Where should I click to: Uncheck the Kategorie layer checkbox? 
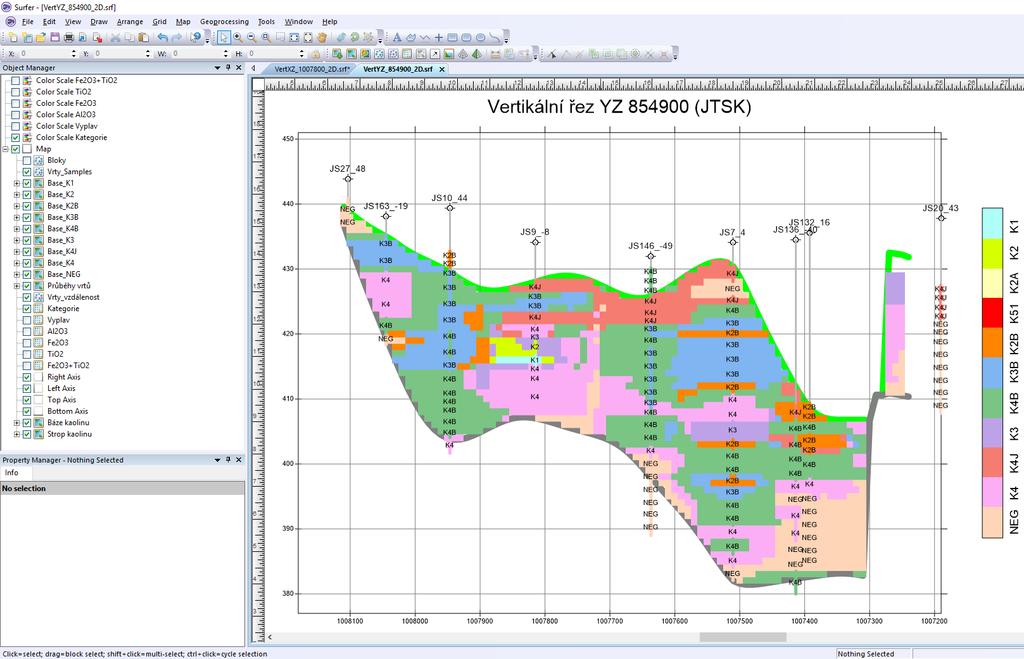click(27, 308)
